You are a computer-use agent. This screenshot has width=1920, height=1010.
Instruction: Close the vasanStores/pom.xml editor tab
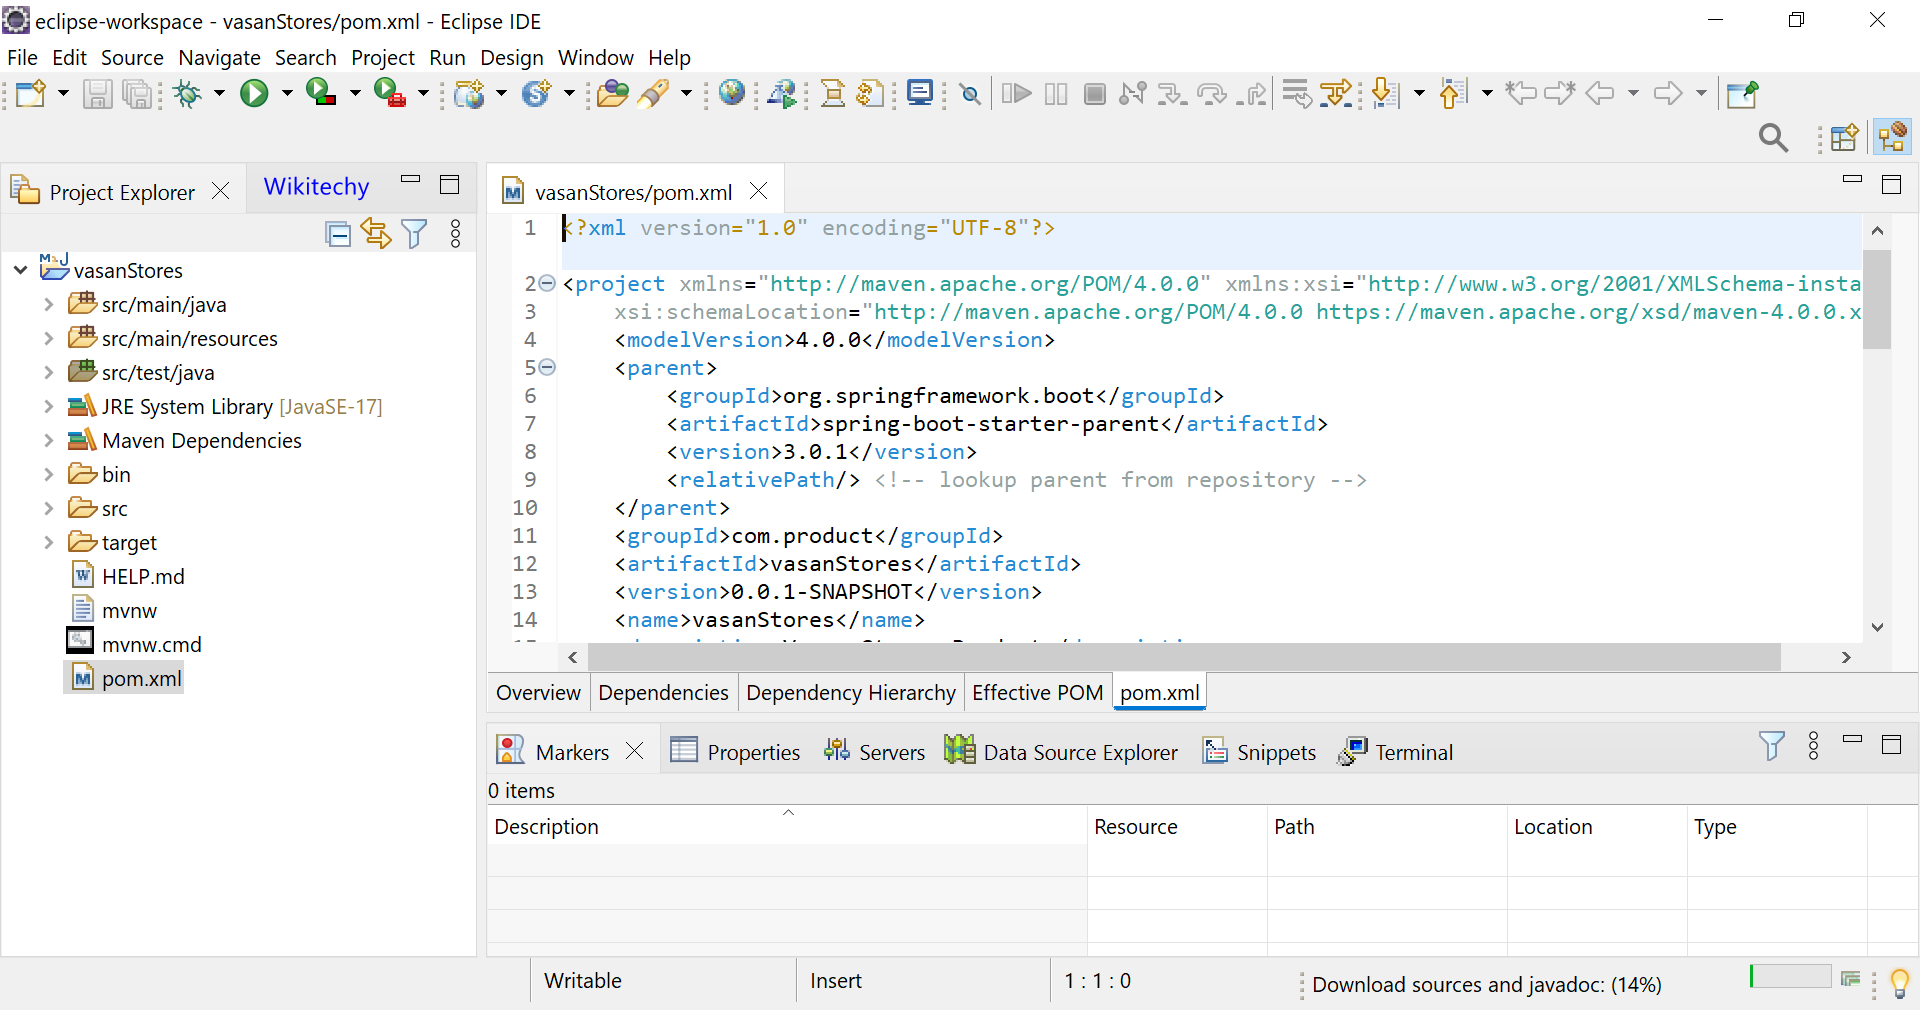coord(759,190)
